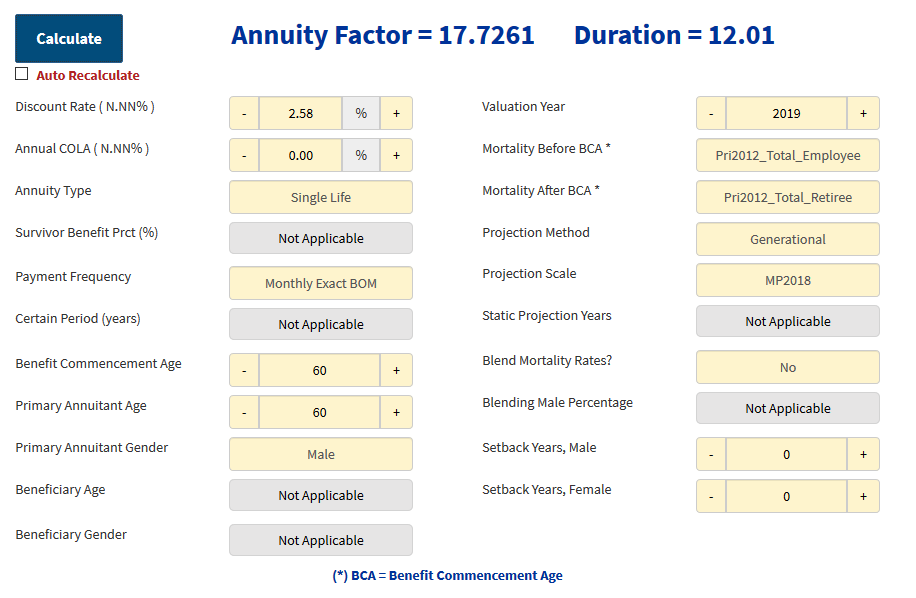Viewport: 916px width, 598px height.
Task: Increase Benefit Commencement Age by one
Action: (396, 370)
